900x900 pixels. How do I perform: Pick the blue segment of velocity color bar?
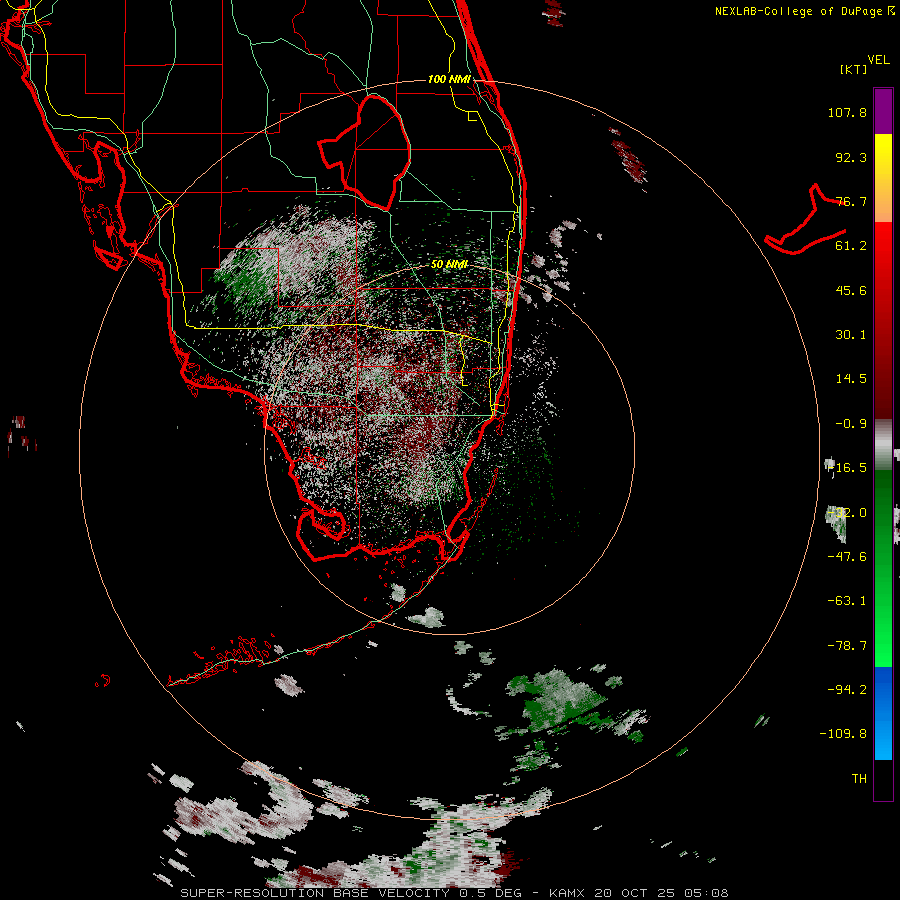click(883, 713)
